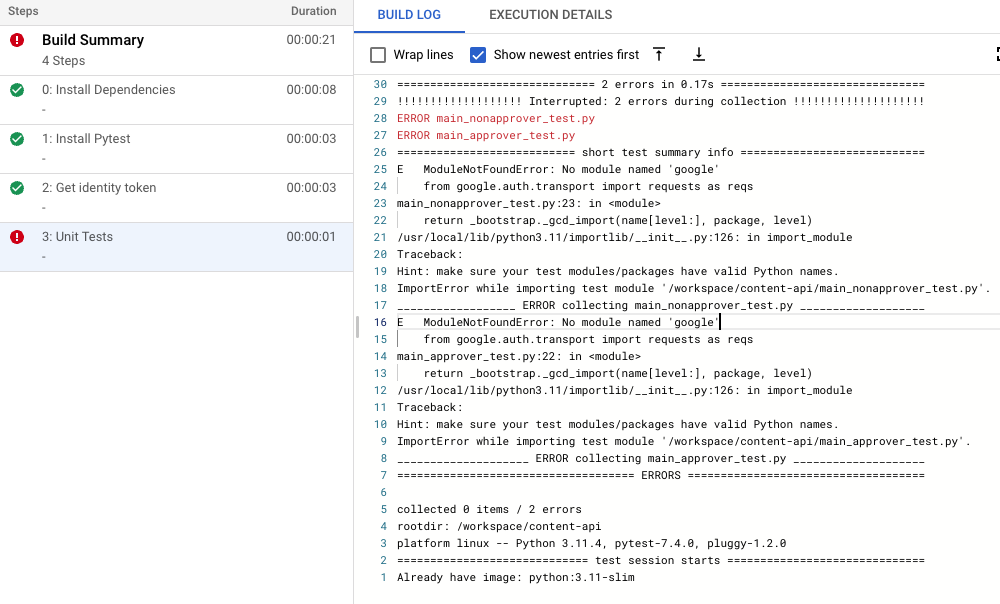Jump to top of the build log
The width and height of the screenshot is (1000, 604).
[659, 55]
